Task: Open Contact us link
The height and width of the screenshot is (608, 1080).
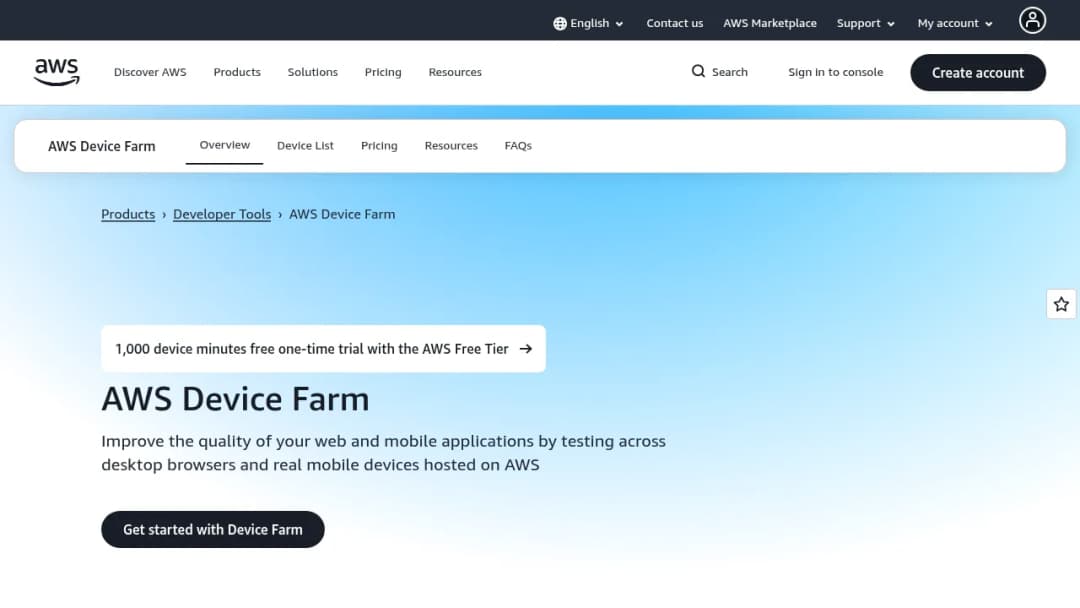Action: click(674, 23)
